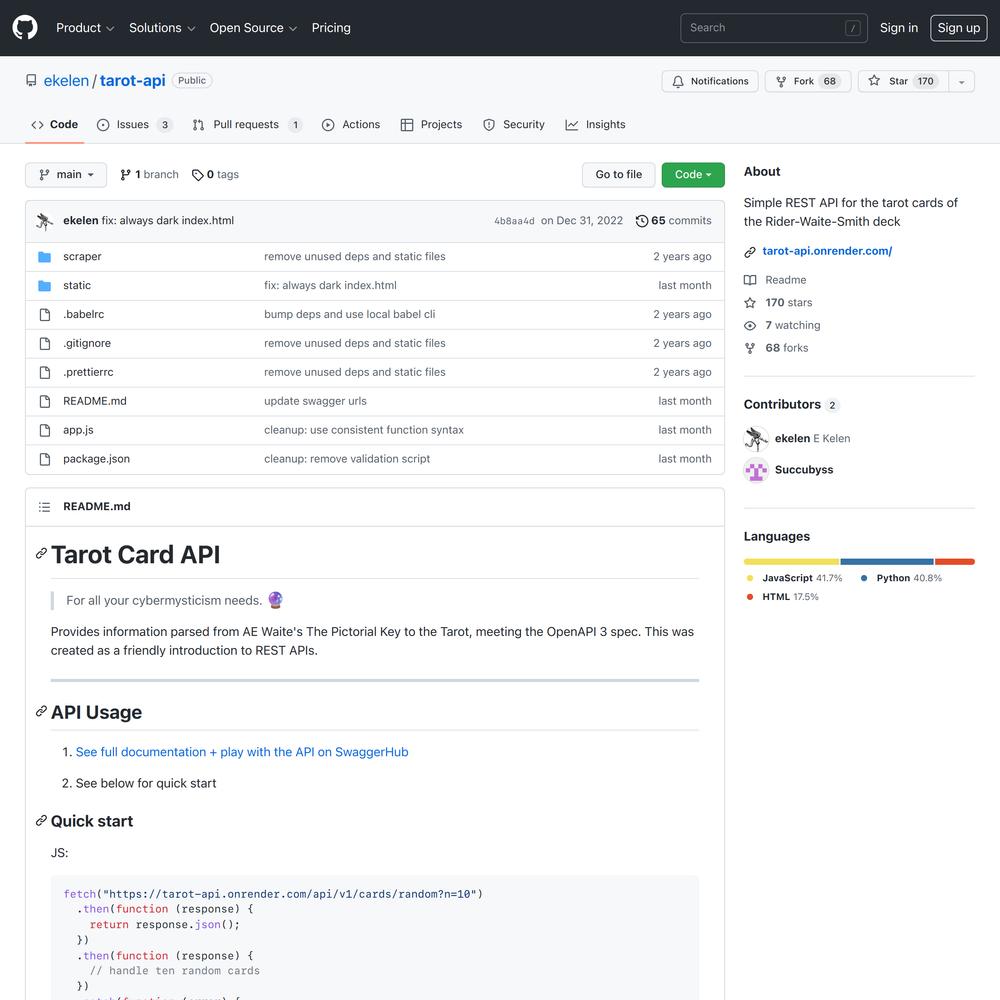The height and width of the screenshot is (1000, 1000).
Task: Click the eye icon beside 7 watching
Action: click(x=750, y=326)
